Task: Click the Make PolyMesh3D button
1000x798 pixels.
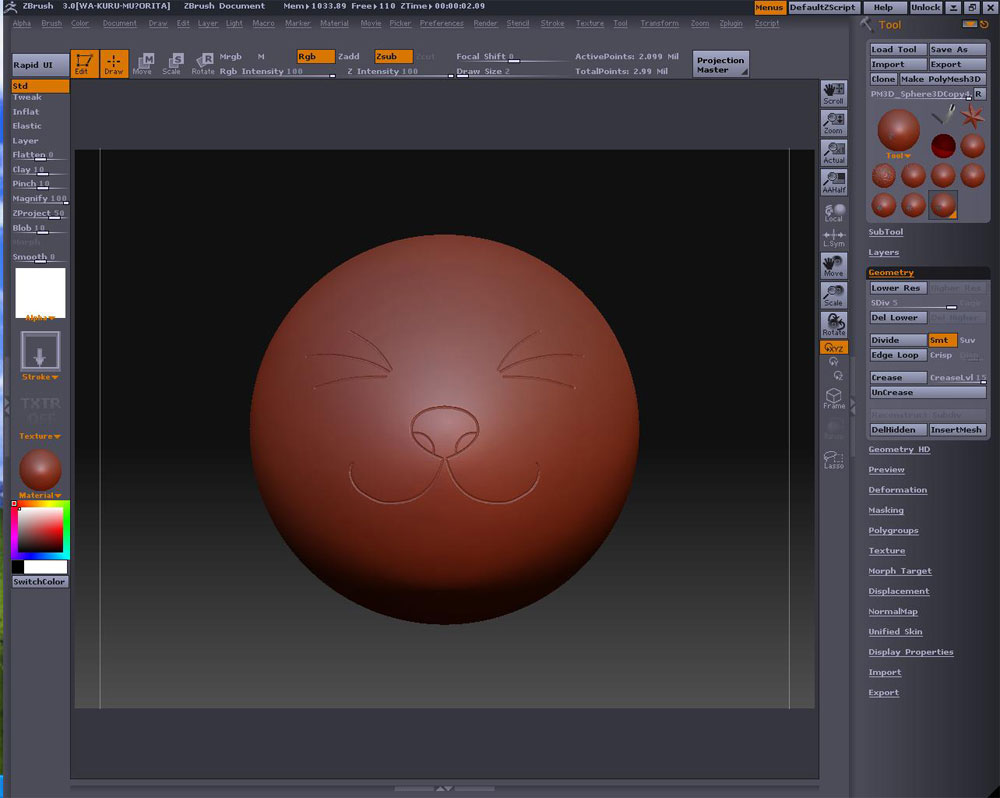Action: [942, 79]
